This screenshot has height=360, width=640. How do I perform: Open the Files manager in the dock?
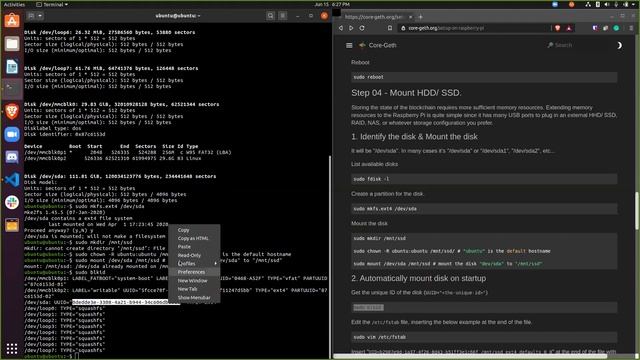click(12, 43)
